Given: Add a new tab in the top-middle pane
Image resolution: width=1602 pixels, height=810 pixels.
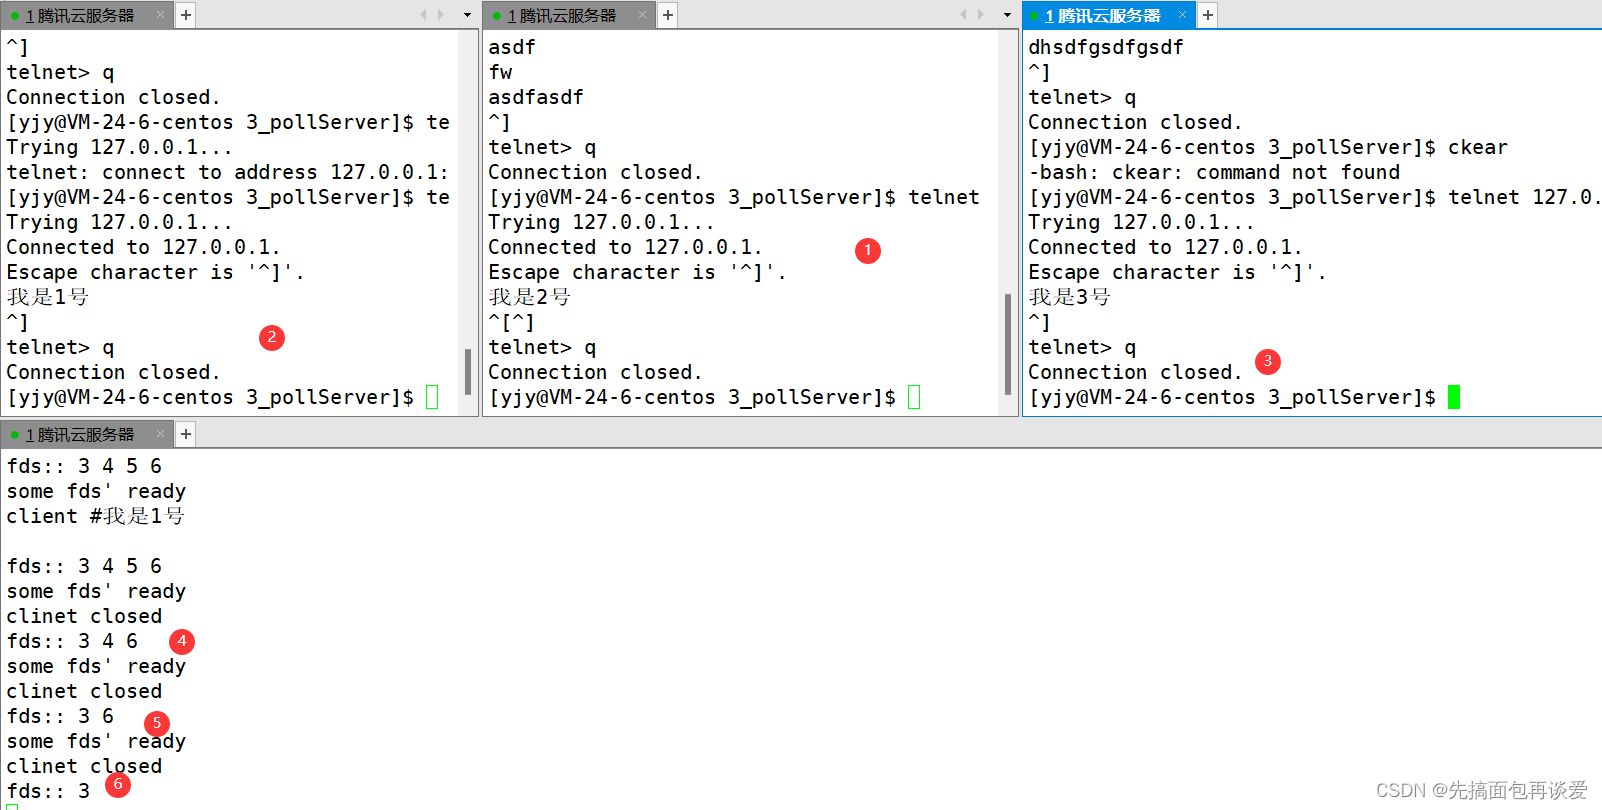Looking at the screenshot, I should pyautogui.click(x=668, y=15).
